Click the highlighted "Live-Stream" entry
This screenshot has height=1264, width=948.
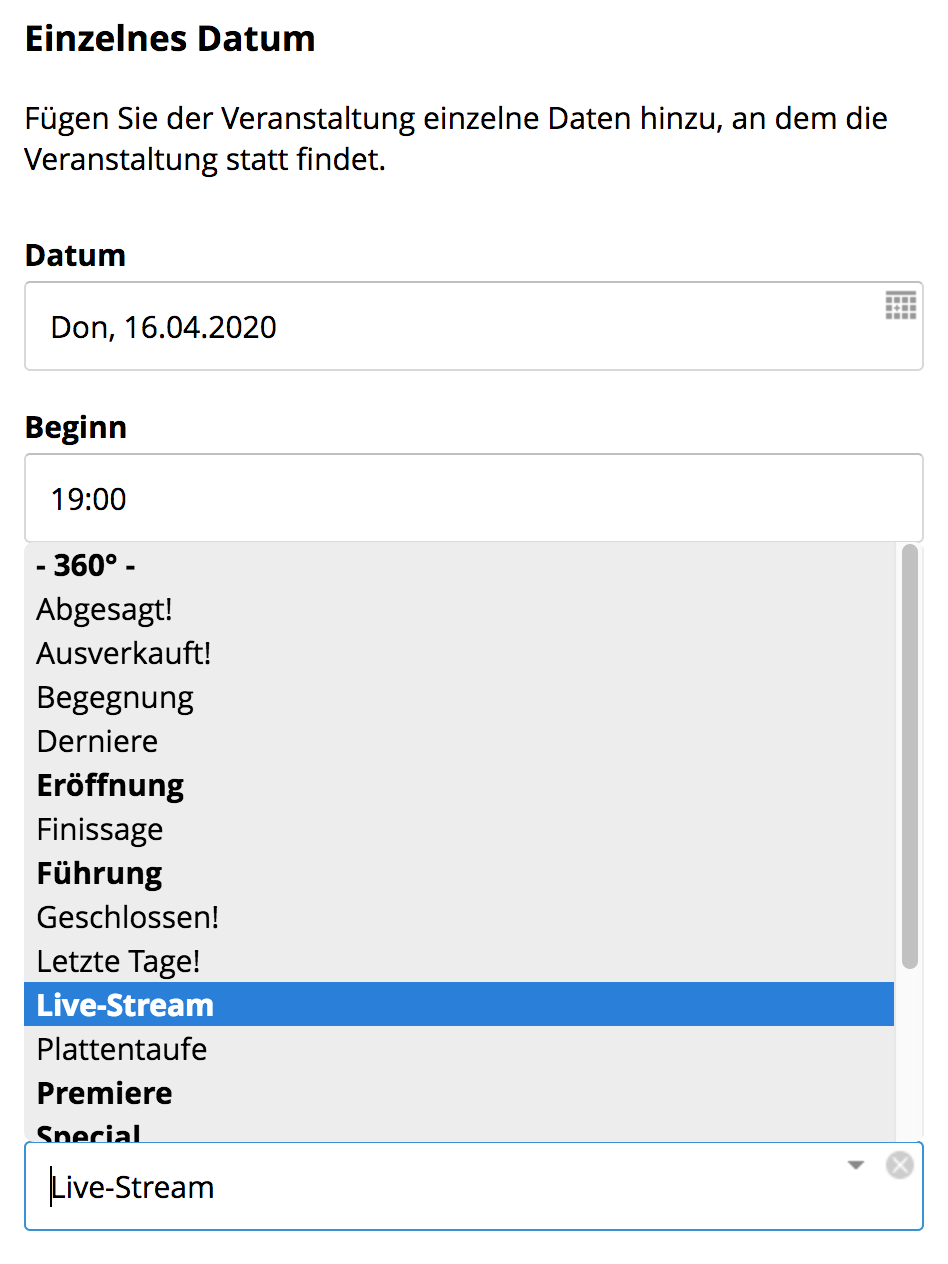pyautogui.click(x=459, y=1004)
